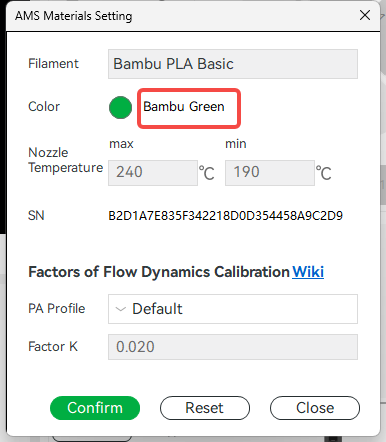Click the Reset button
The width and height of the screenshot is (386, 442).
[x=205, y=408]
